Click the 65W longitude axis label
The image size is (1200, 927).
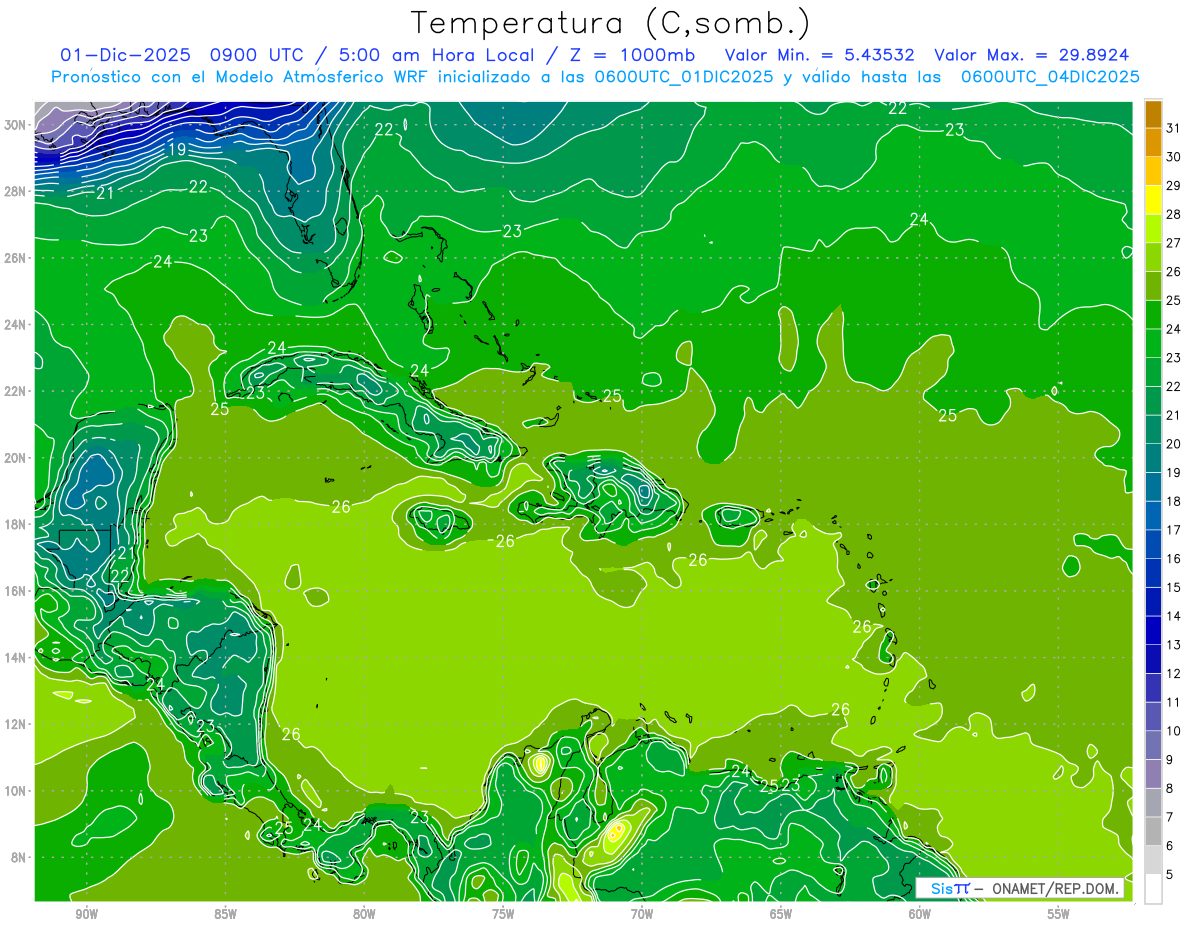(781, 914)
